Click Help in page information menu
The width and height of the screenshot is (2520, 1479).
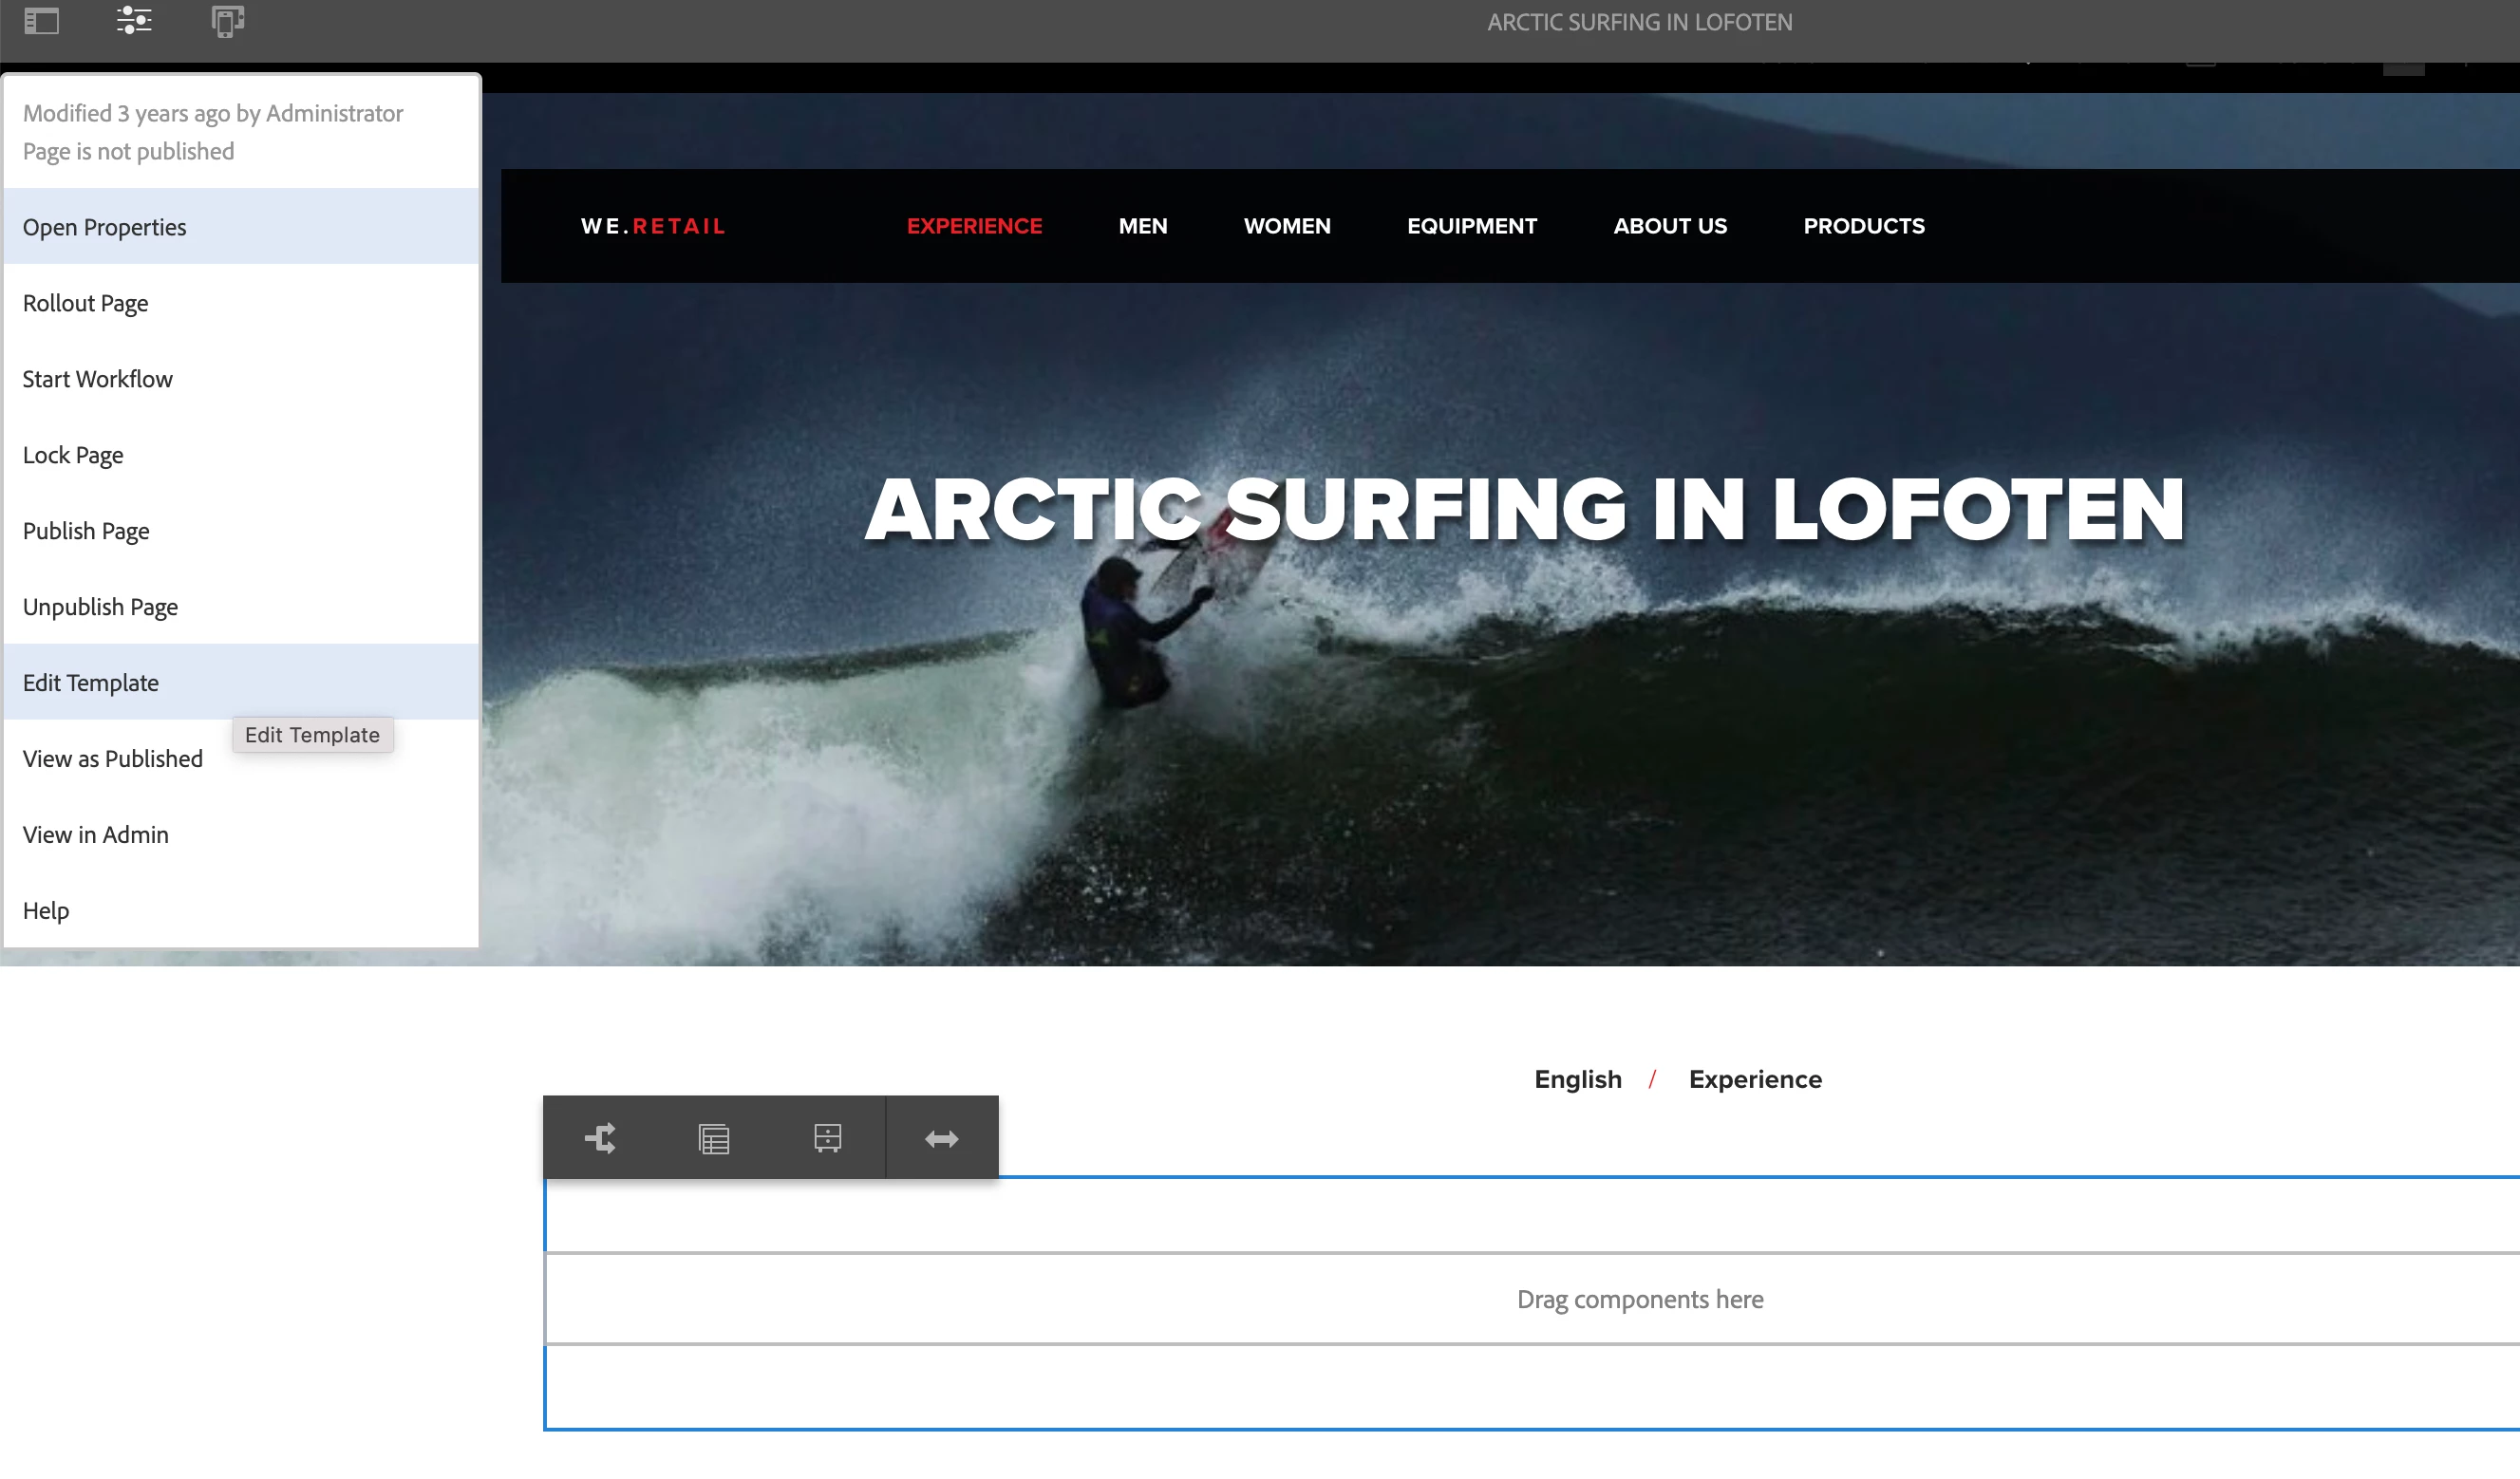click(x=46, y=911)
